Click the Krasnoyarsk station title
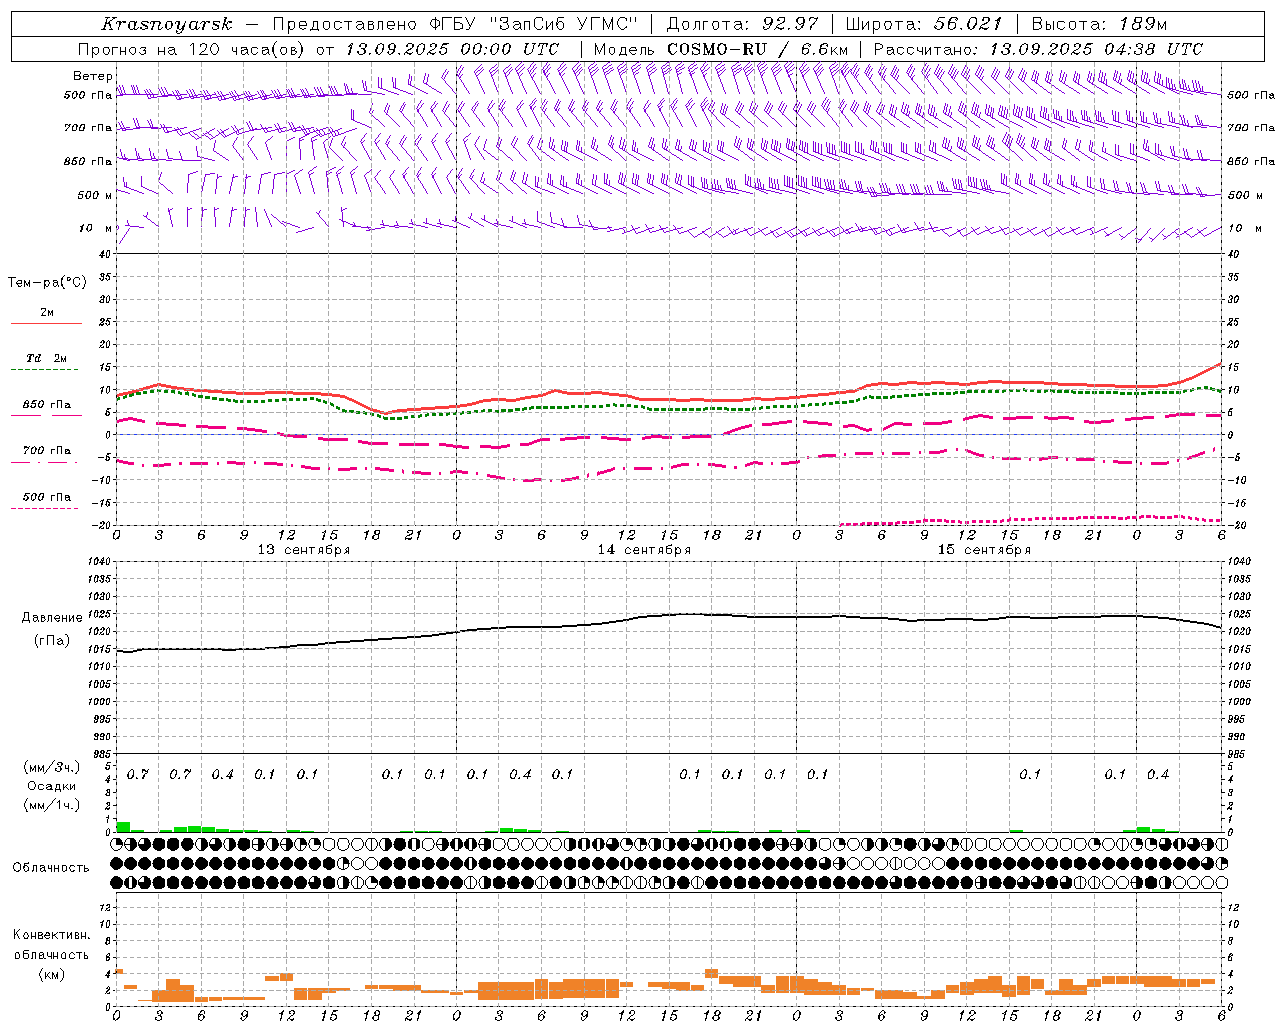 pos(167,24)
